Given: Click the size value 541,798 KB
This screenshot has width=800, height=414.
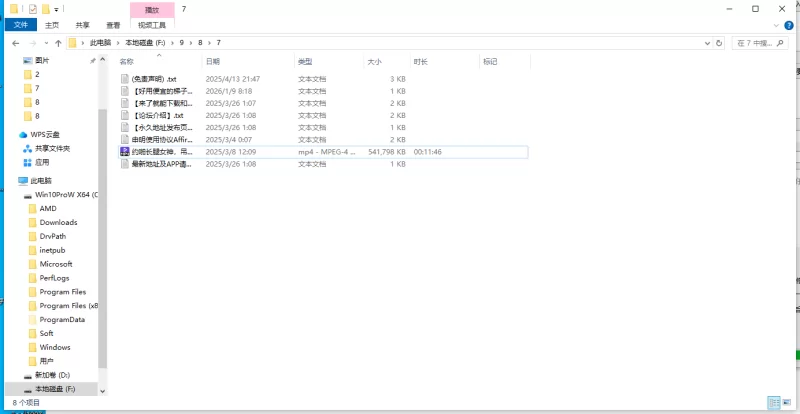Looking at the screenshot, I should (387, 152).
